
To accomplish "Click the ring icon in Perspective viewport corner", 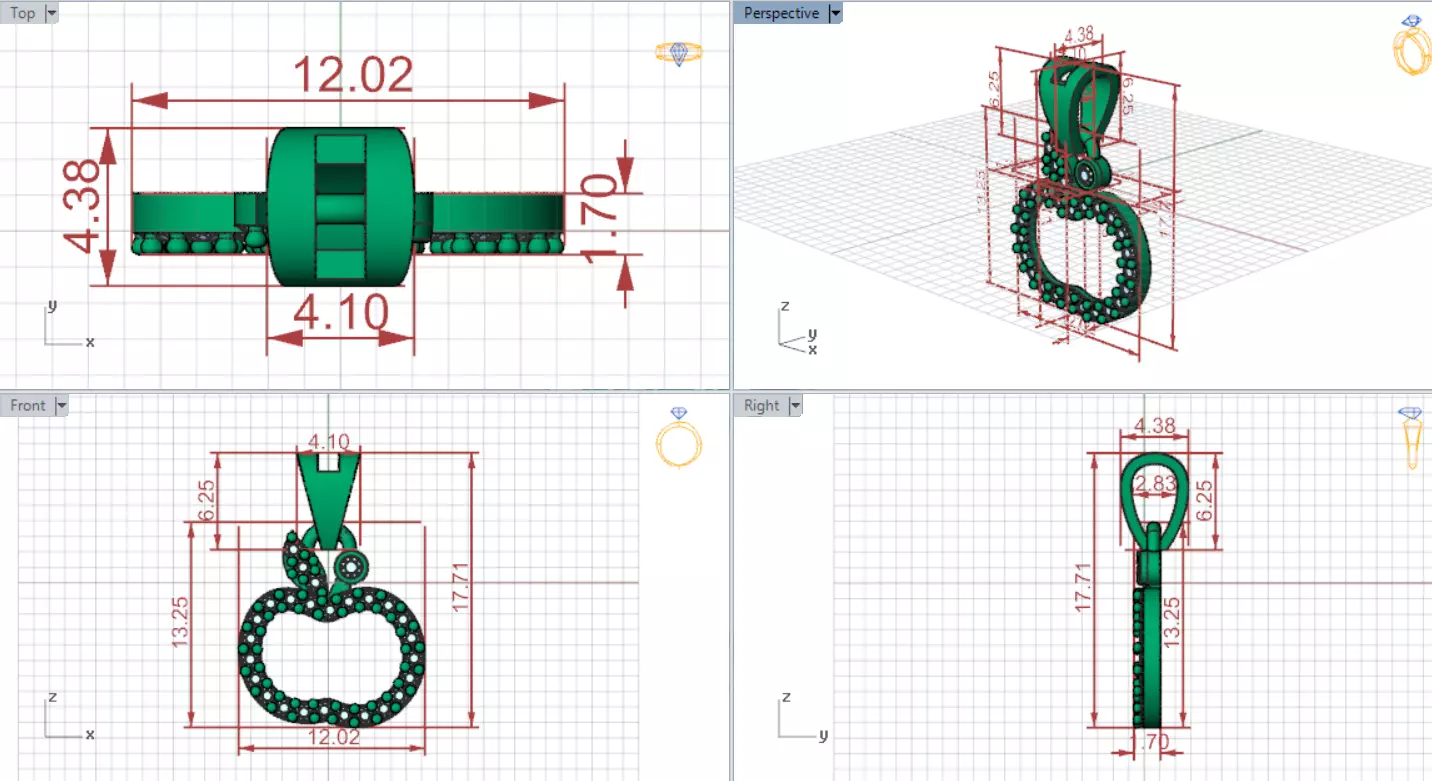I will click(1411, 44).
